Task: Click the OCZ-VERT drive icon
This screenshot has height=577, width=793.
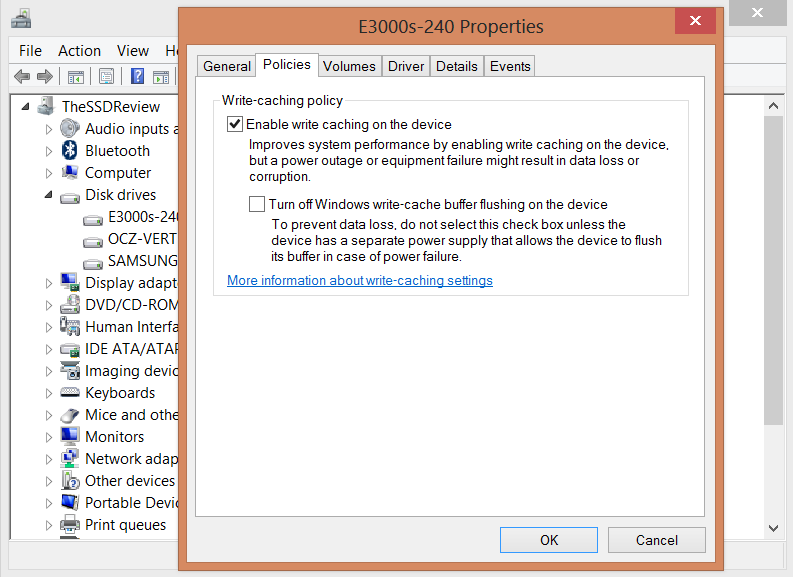Action: [93, 241]
